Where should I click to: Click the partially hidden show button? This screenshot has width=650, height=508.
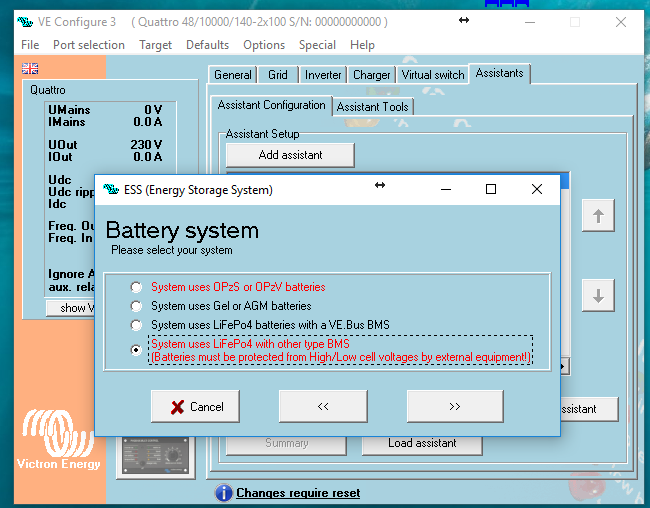click(x=70, y=308)
